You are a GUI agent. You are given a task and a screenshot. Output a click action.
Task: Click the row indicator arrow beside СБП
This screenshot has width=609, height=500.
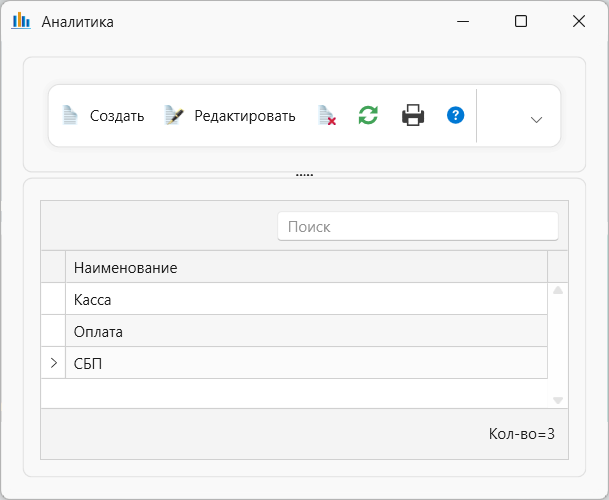[x=54, y=363]
